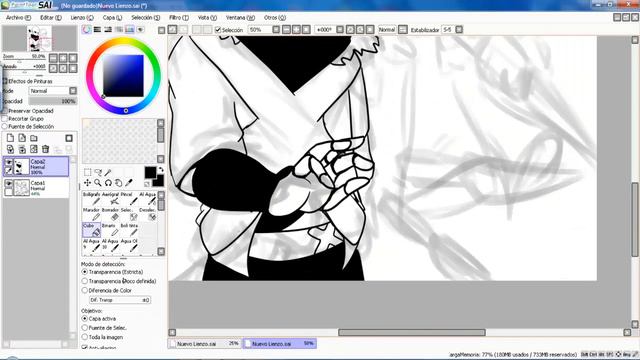
Task: Choose the Aerógrafo airbrush tool
Action: 110,199
